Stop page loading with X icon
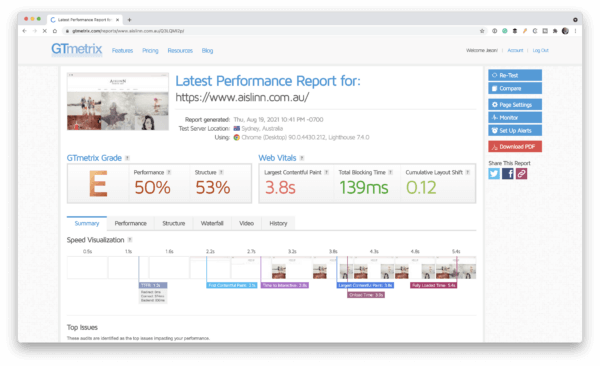The image size is (600, 366). pos(44,31)
